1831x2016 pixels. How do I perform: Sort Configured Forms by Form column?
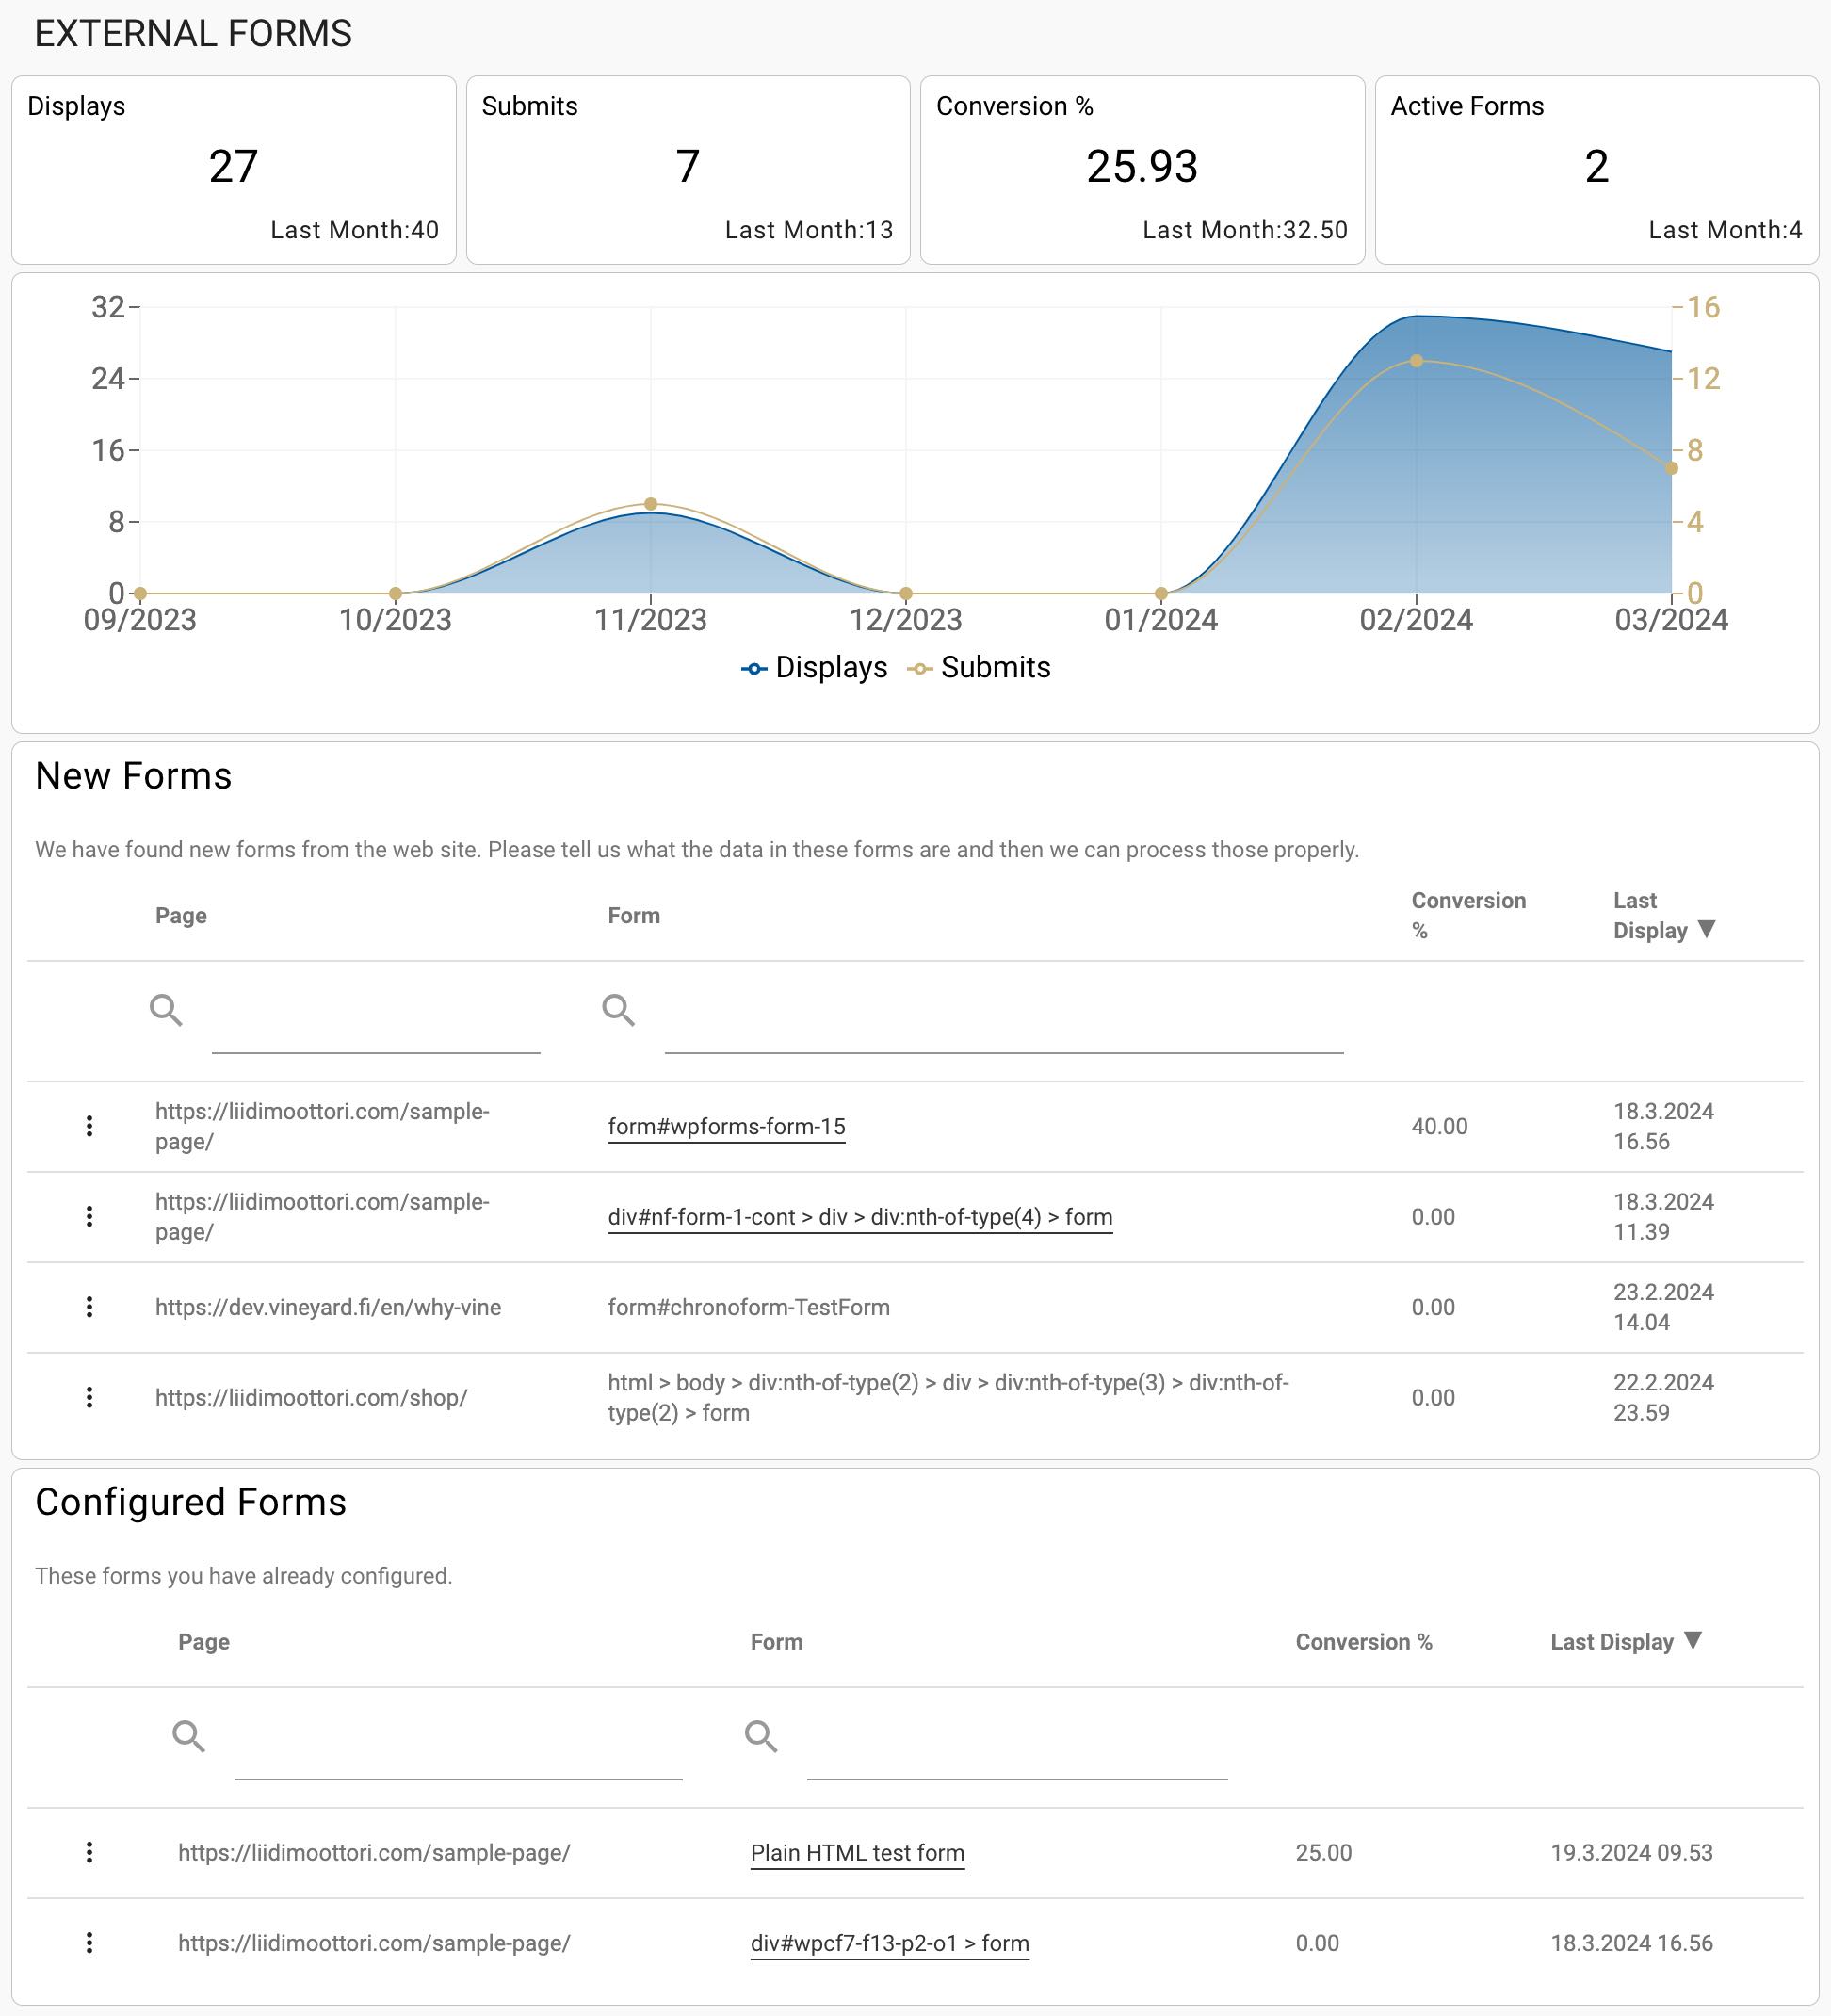tap(777, 1641)
